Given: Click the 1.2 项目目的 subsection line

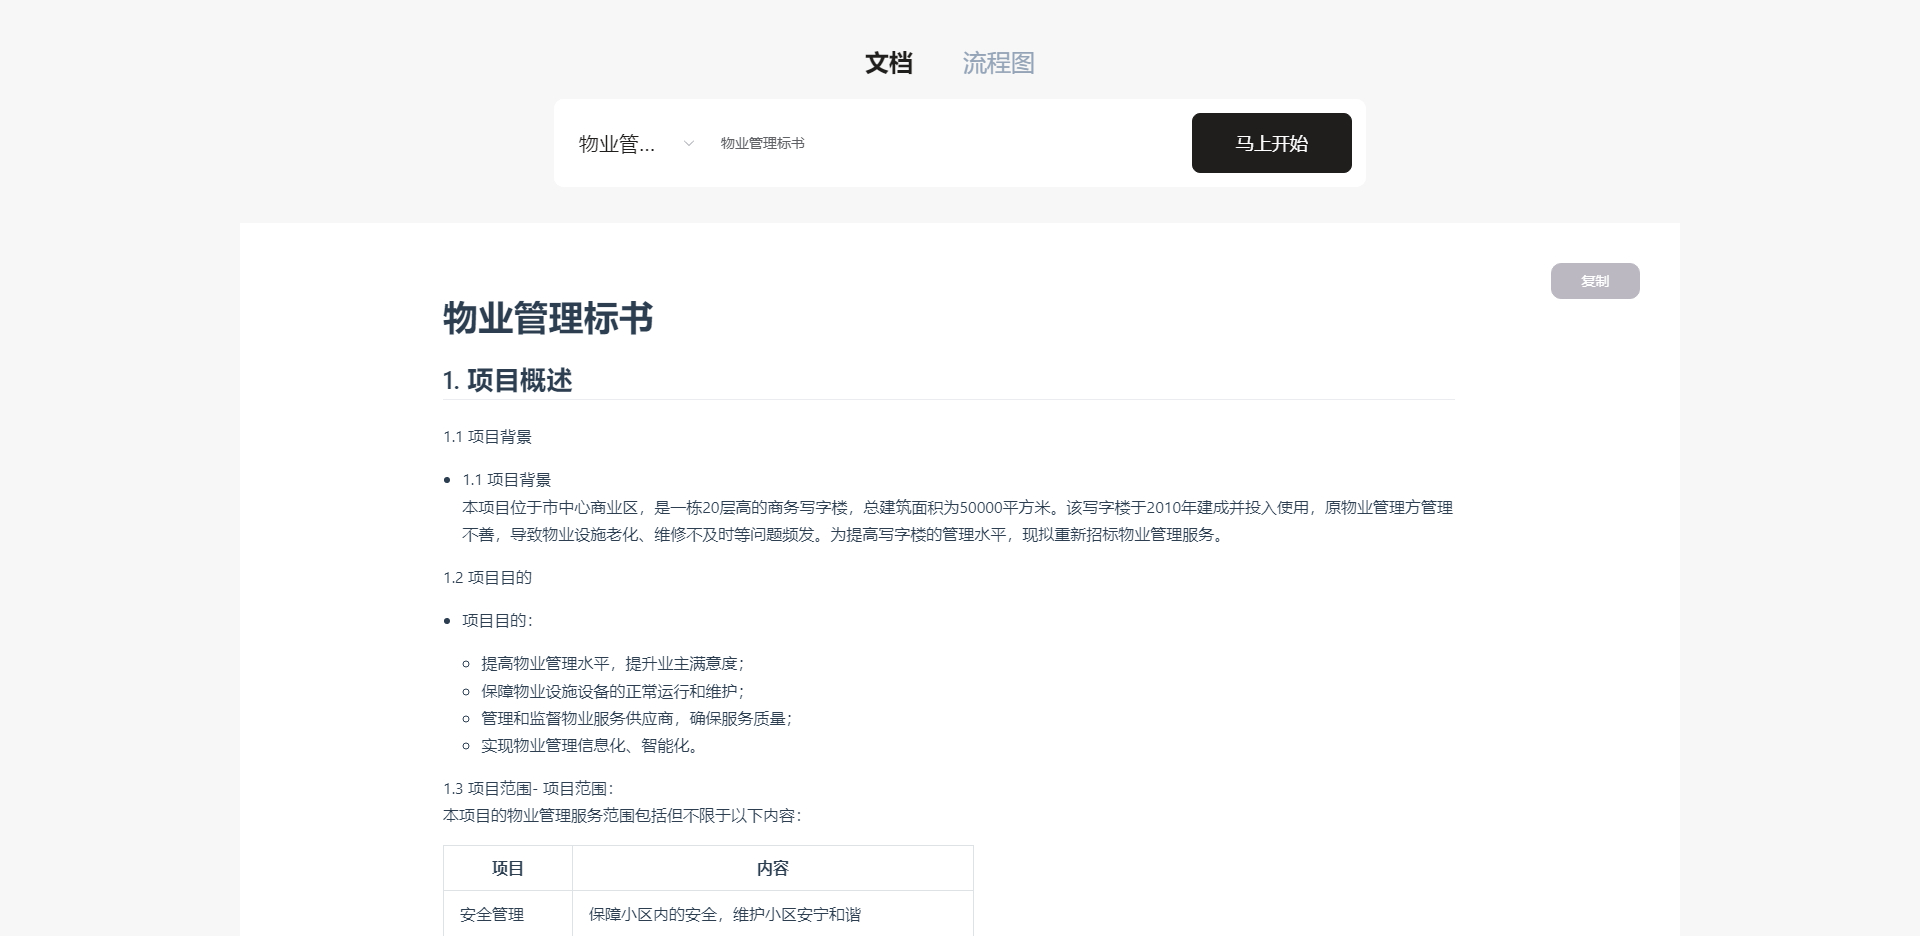Looking at the screenshot, I should click(488, 578).
